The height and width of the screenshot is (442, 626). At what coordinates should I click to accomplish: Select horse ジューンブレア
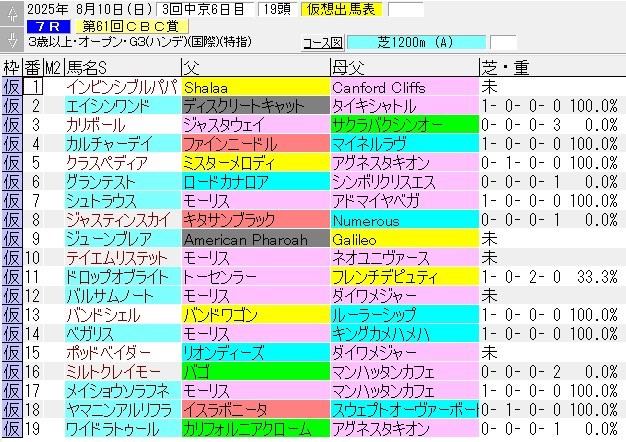pos(123,239)
